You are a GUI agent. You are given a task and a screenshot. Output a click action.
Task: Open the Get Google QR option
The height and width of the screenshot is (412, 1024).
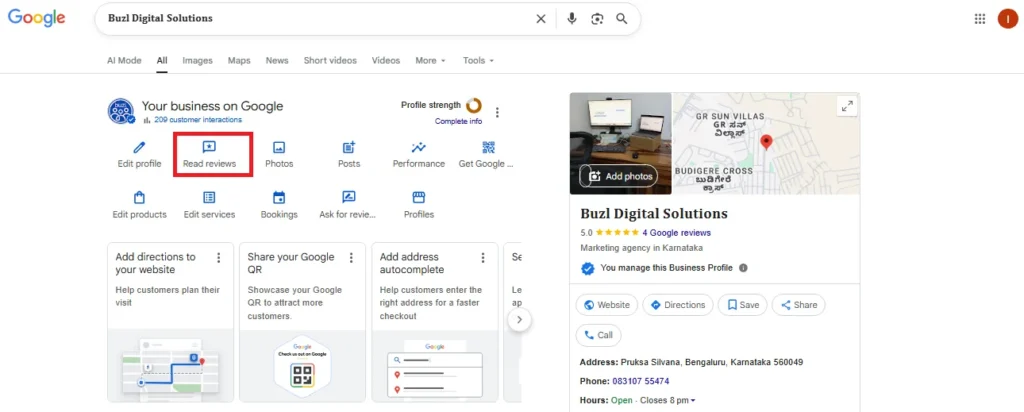pyautogui.click(x=486, y=155)
